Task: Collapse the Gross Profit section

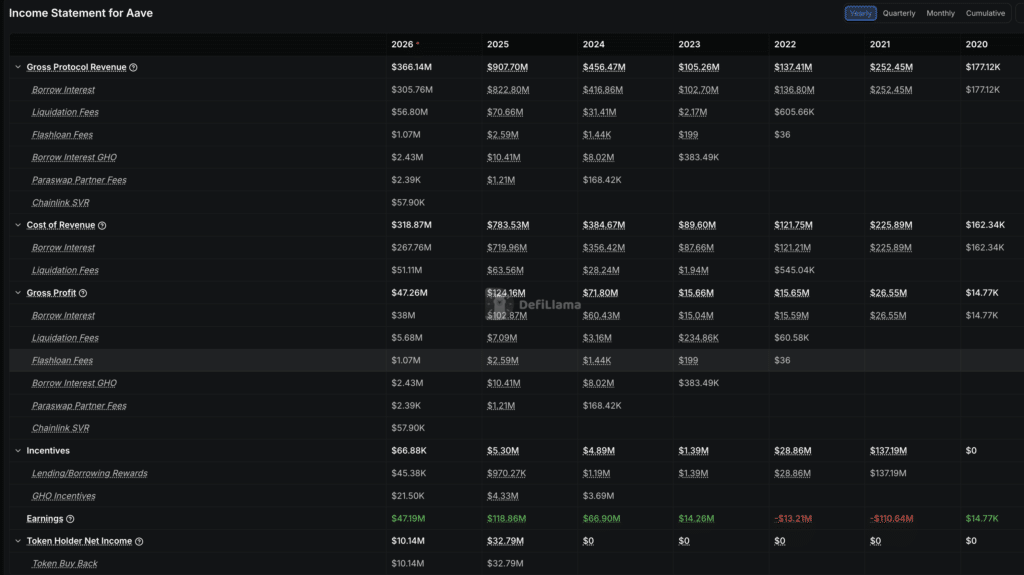Action: pos(18,293)
